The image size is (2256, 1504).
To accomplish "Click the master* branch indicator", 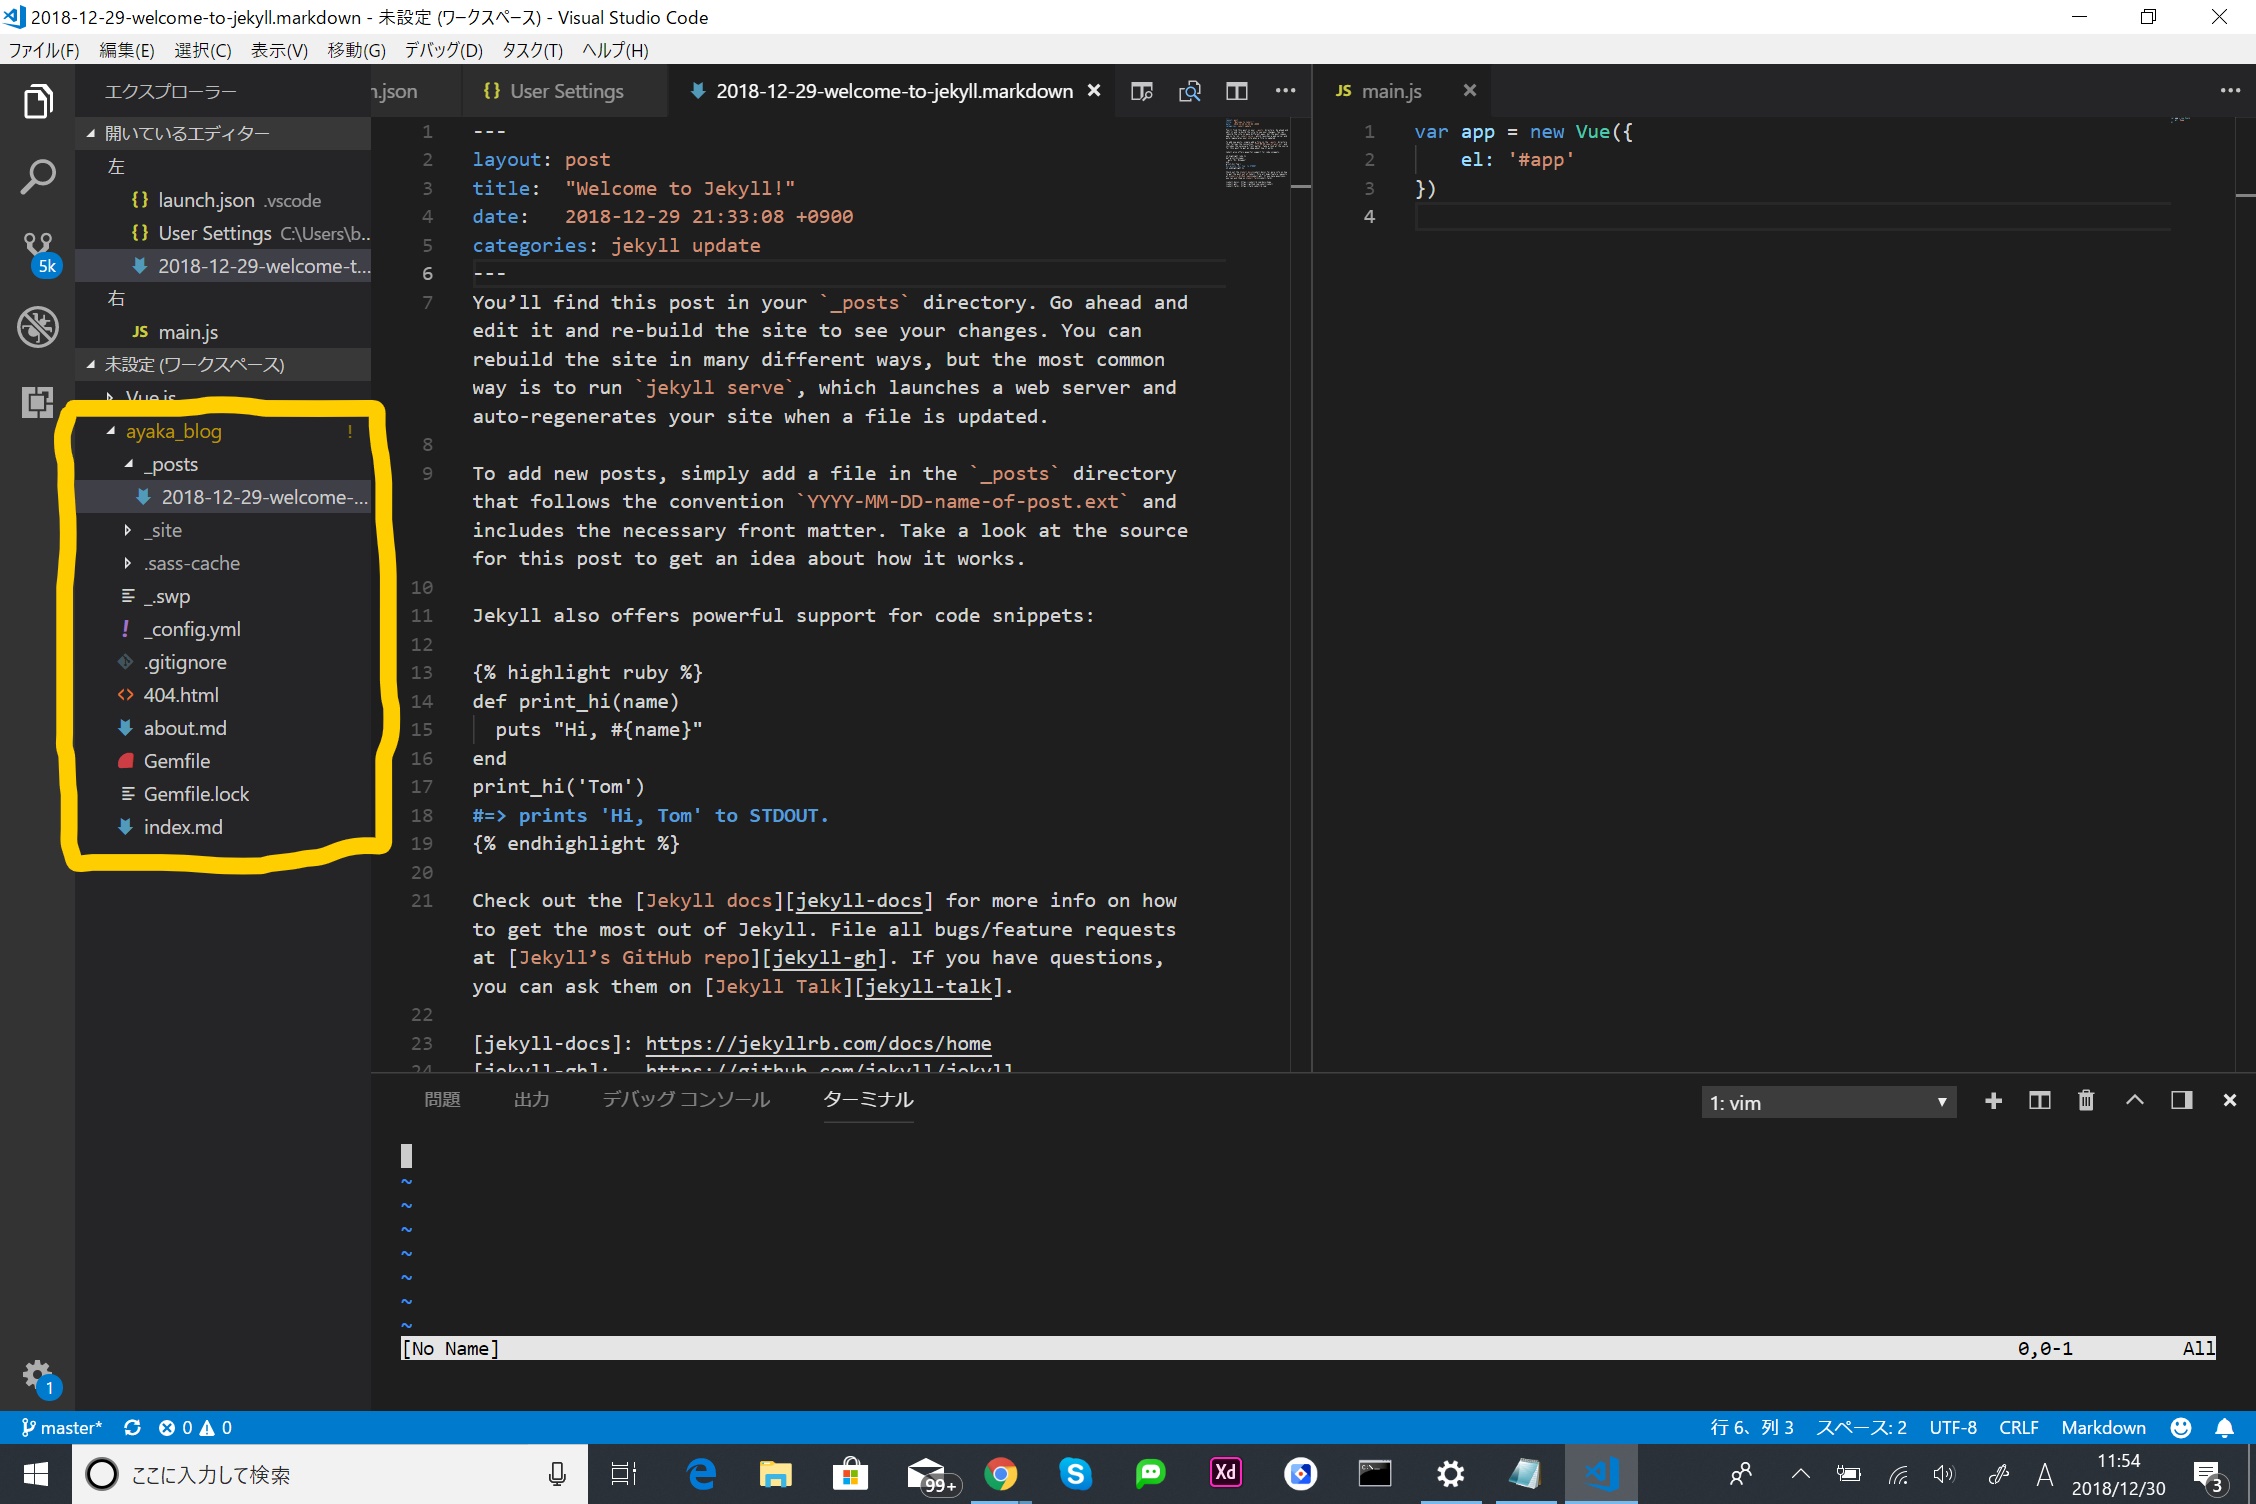I will point(62,1427).
